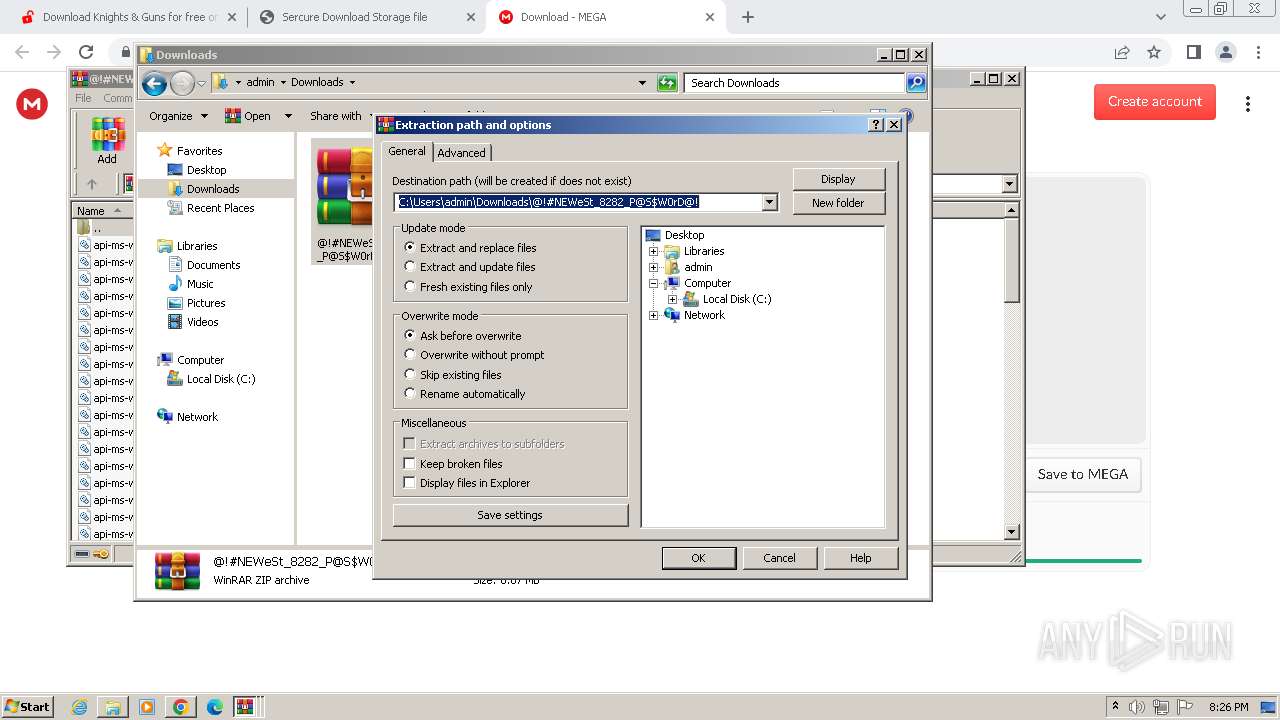Click the Explorer refresh button beside the address bar
Image resolution: width=1280 pixels, height=720 pixels.
[x=667, y=83]
